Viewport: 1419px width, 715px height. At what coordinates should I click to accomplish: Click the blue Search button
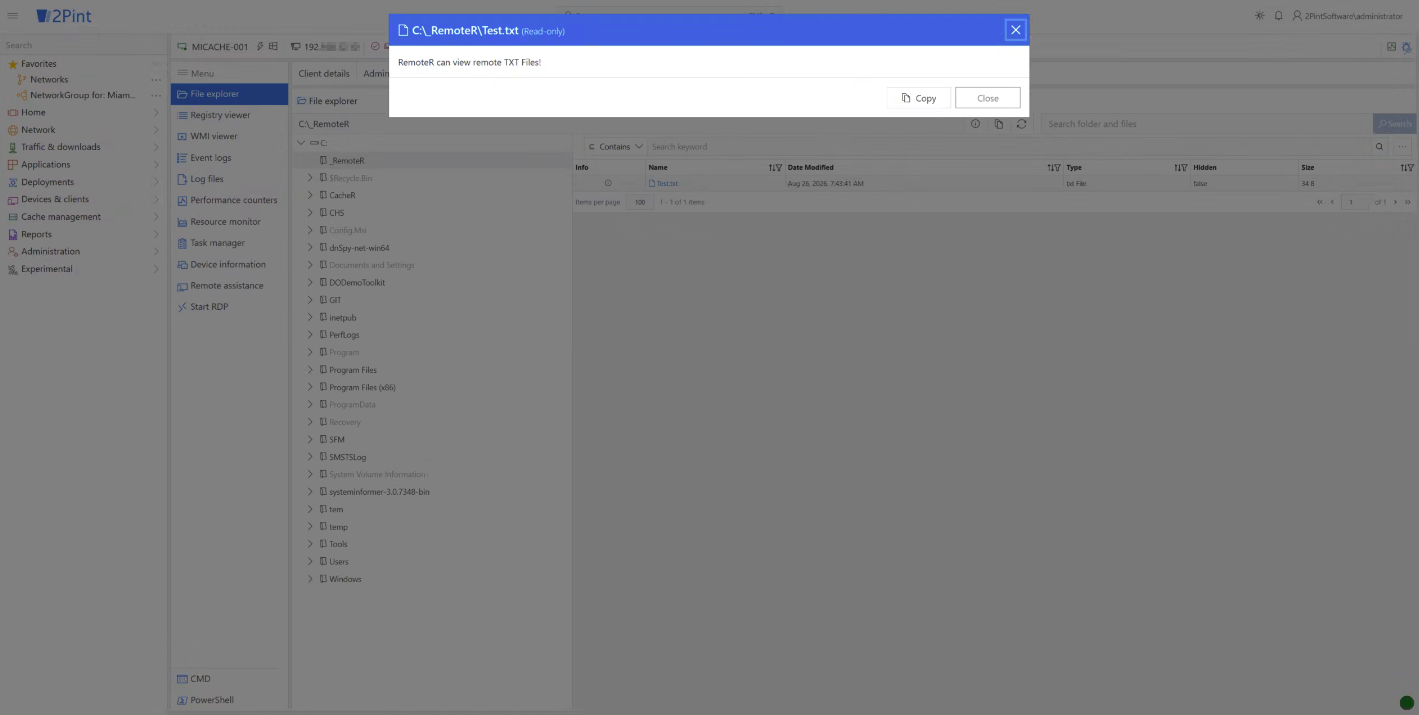pyautogui.click(x=1394, y=124)
